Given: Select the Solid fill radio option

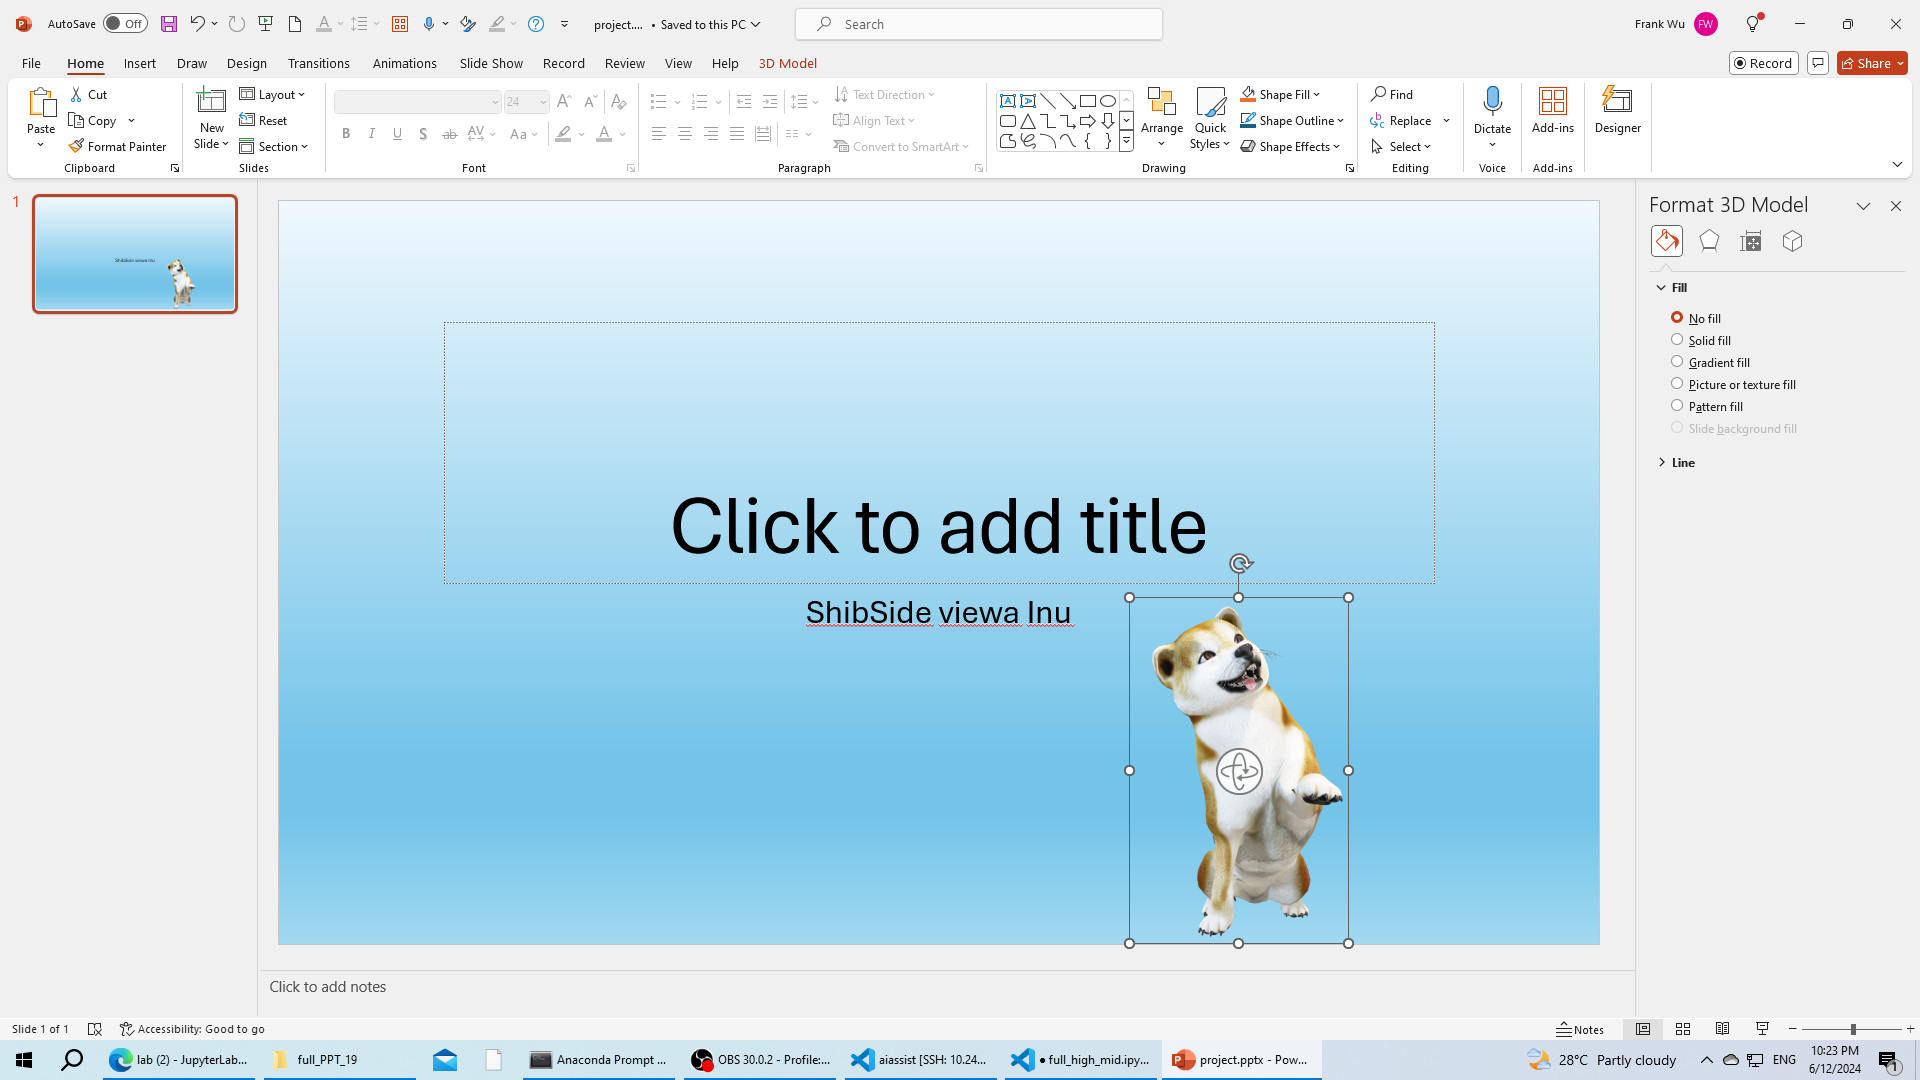Looking at the screenshot, I should (x=1677, y=340).
